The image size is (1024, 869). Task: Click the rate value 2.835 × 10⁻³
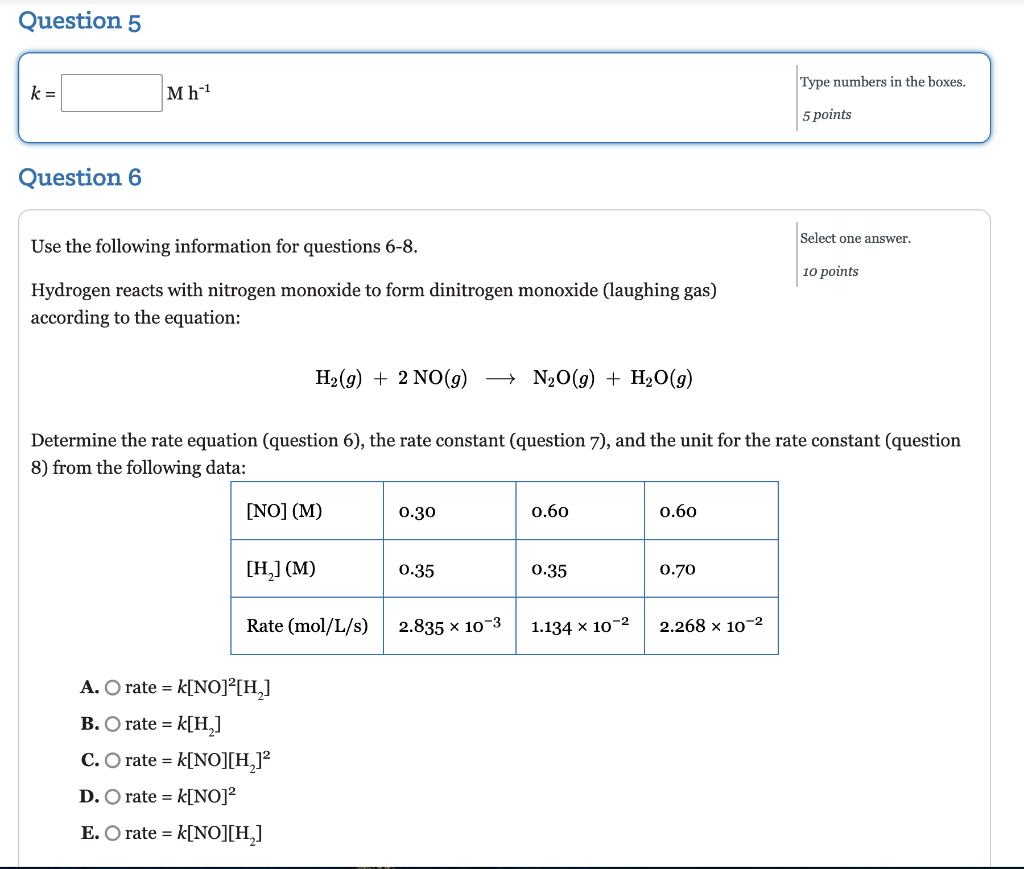tap(448, 625)
